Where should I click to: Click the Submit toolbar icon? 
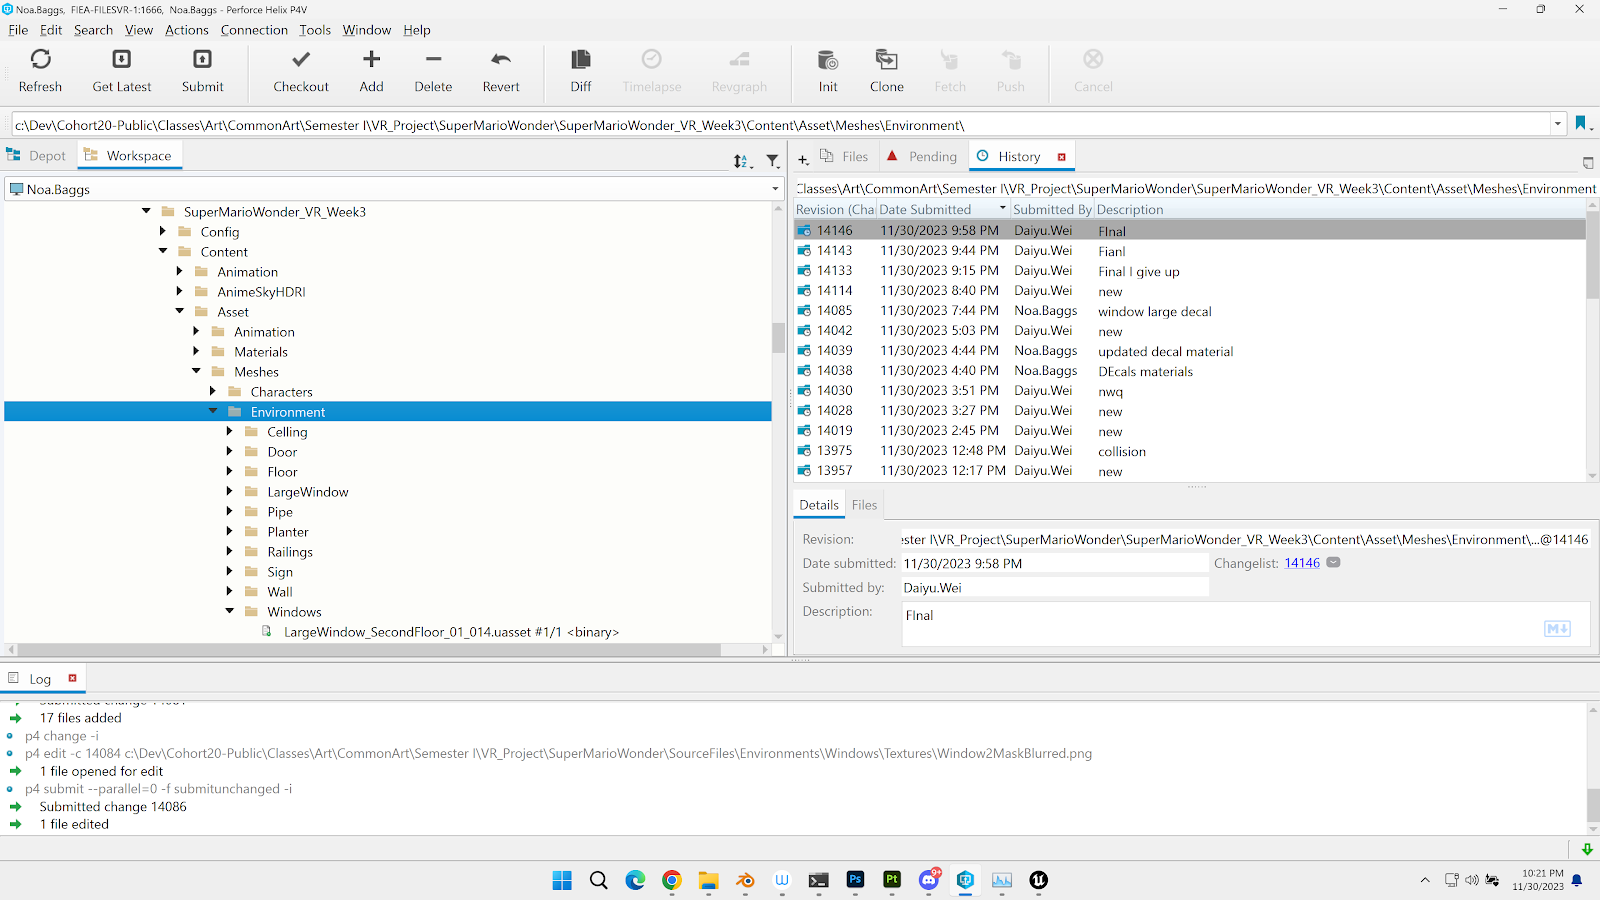[203, 60]
